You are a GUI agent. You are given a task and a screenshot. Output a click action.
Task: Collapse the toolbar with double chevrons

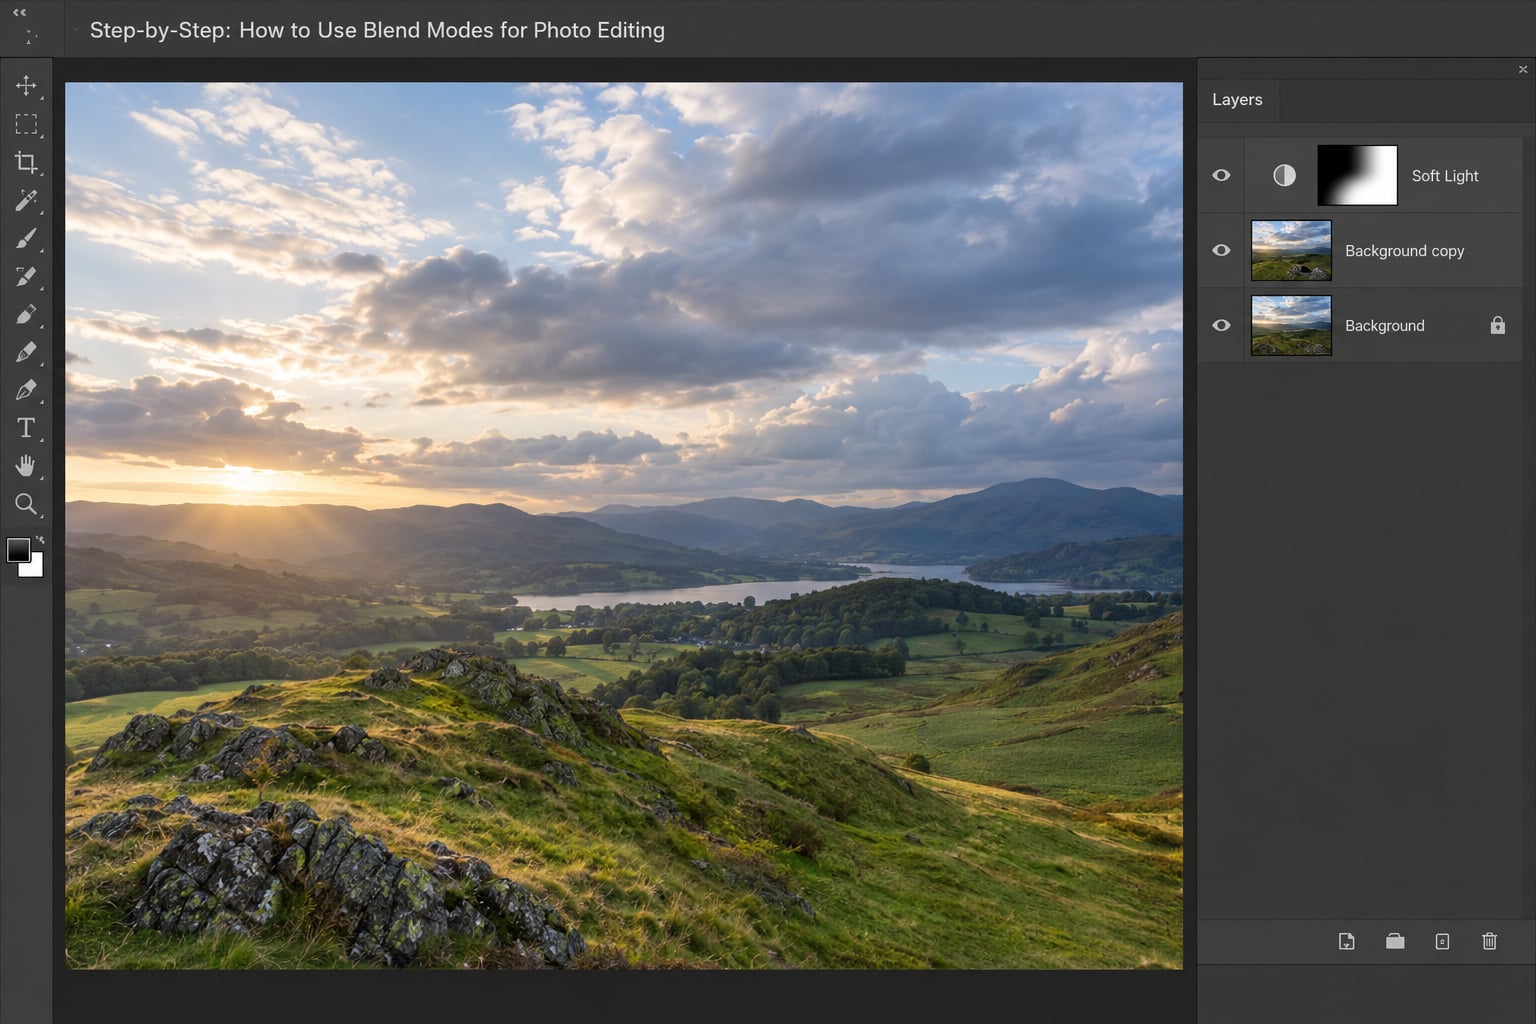point(20,13)
